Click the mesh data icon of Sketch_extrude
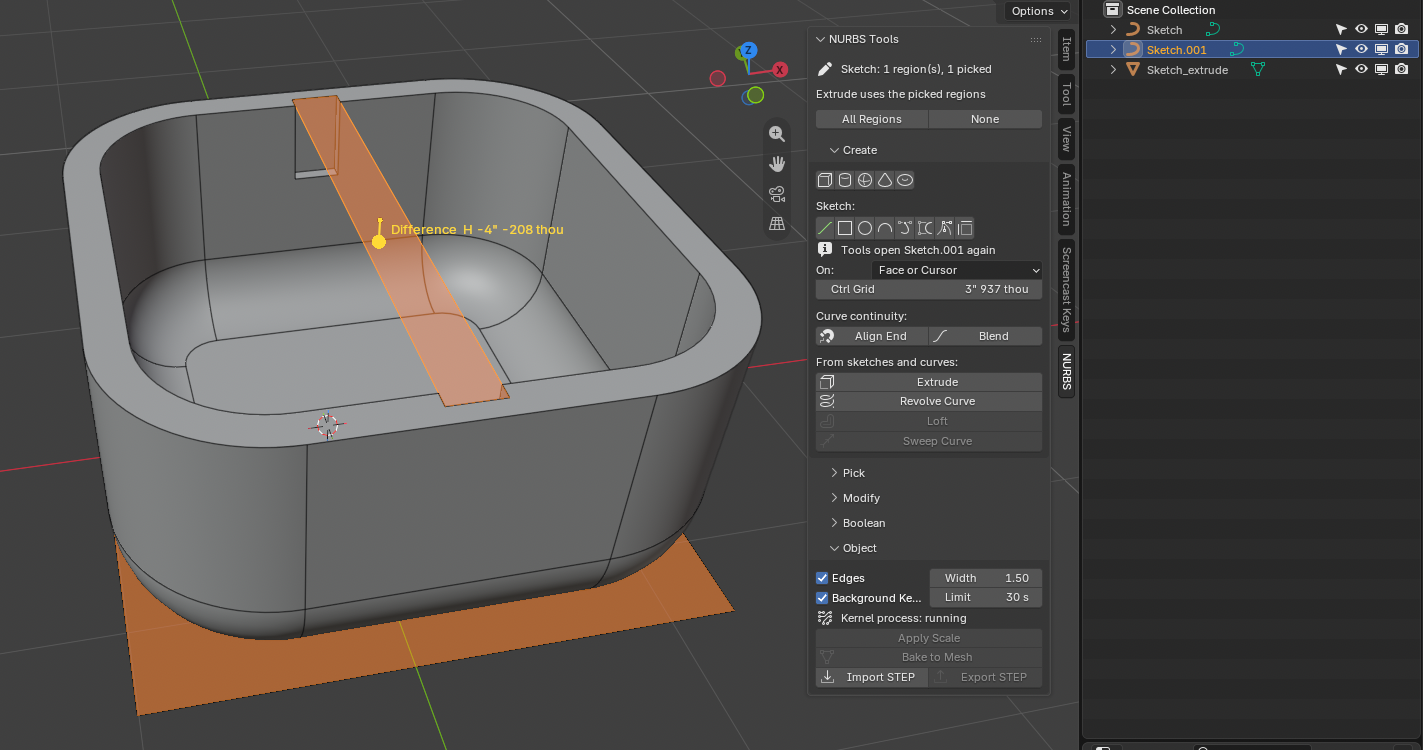 [1258, 69]
